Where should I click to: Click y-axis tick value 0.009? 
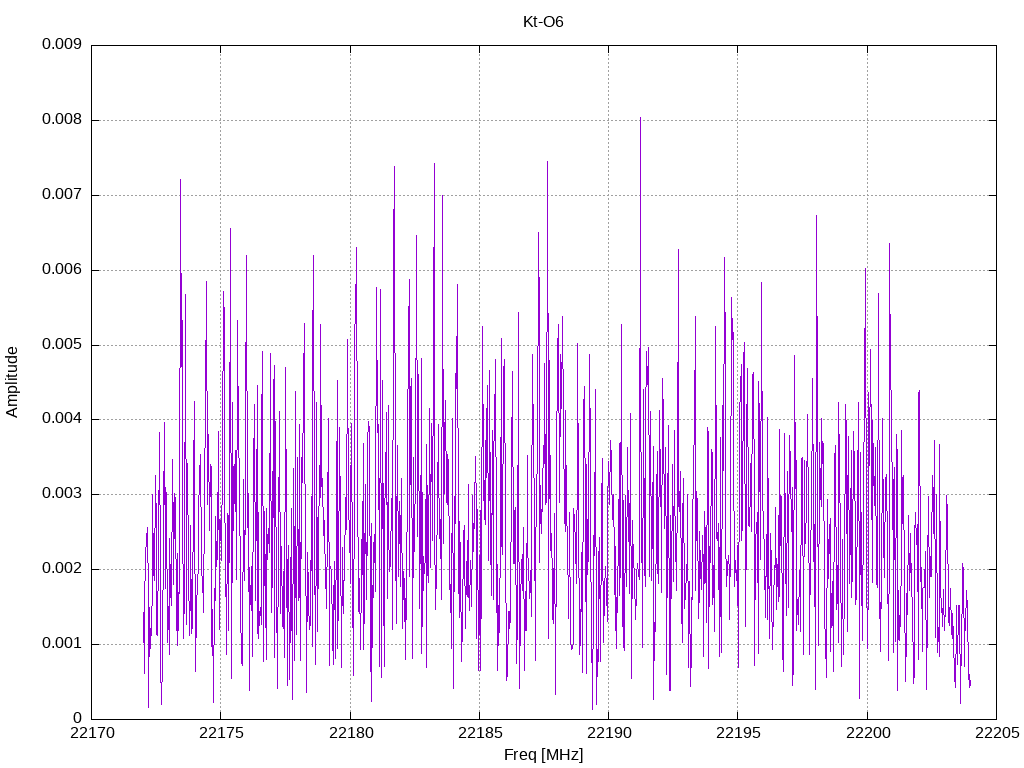[62, 44]
